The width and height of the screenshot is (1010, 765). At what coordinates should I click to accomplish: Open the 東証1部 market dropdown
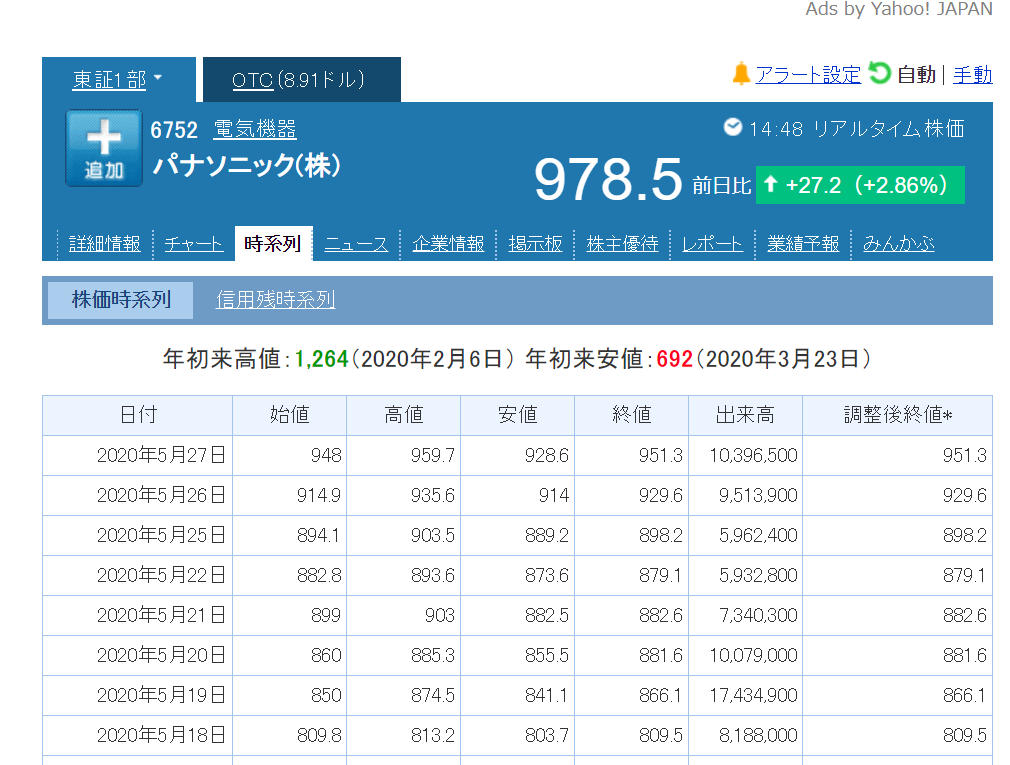coord(117,79)
